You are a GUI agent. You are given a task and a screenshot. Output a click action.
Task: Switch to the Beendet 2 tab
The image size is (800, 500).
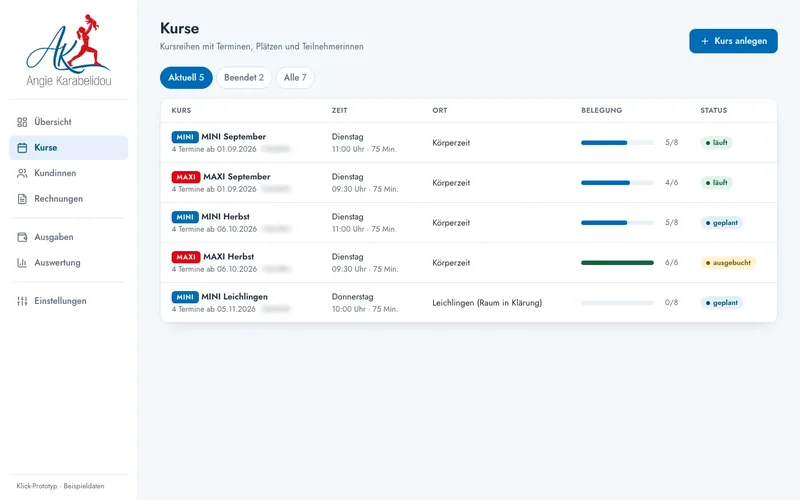pyautogui.click(x=244, y=78)
